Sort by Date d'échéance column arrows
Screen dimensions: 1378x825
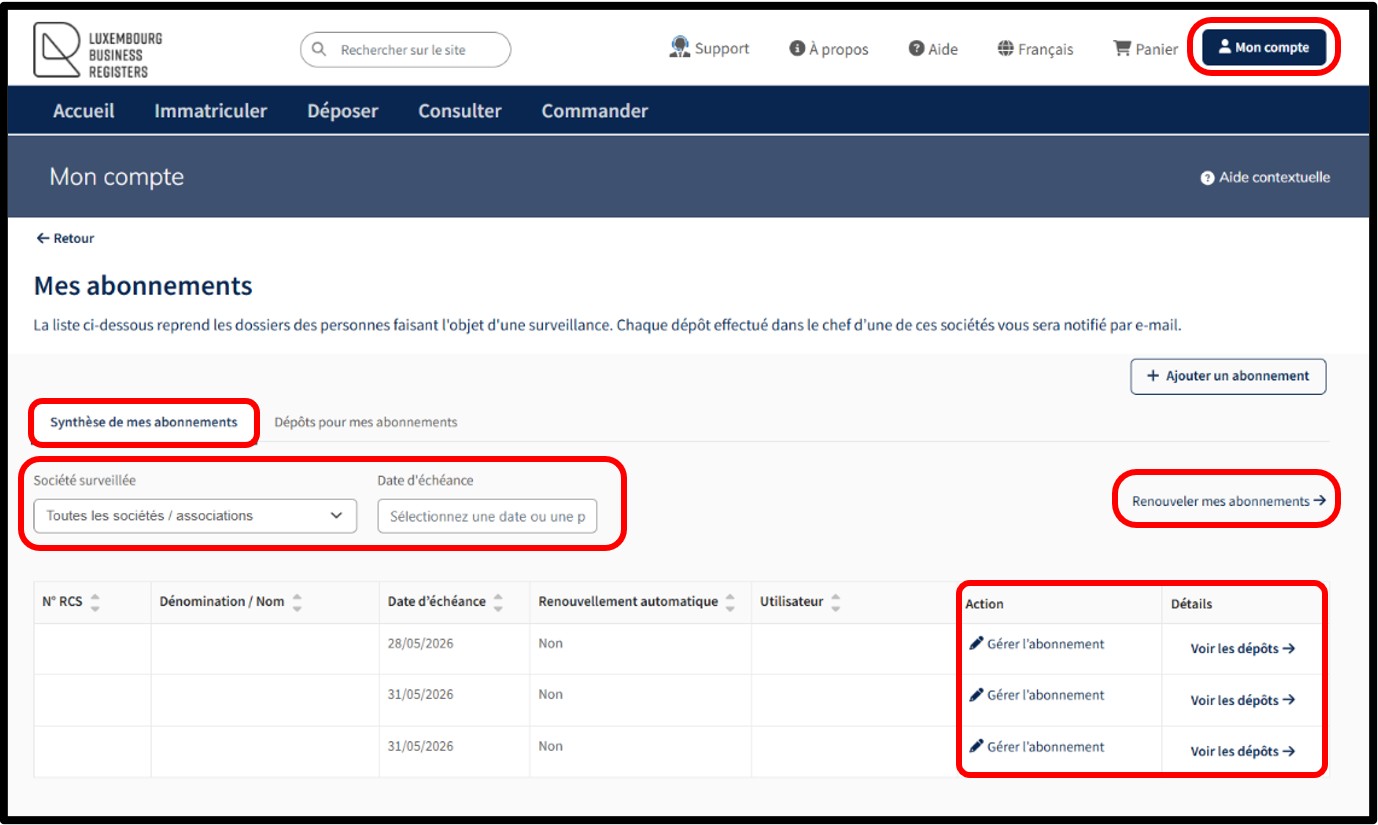coord(498,602)
